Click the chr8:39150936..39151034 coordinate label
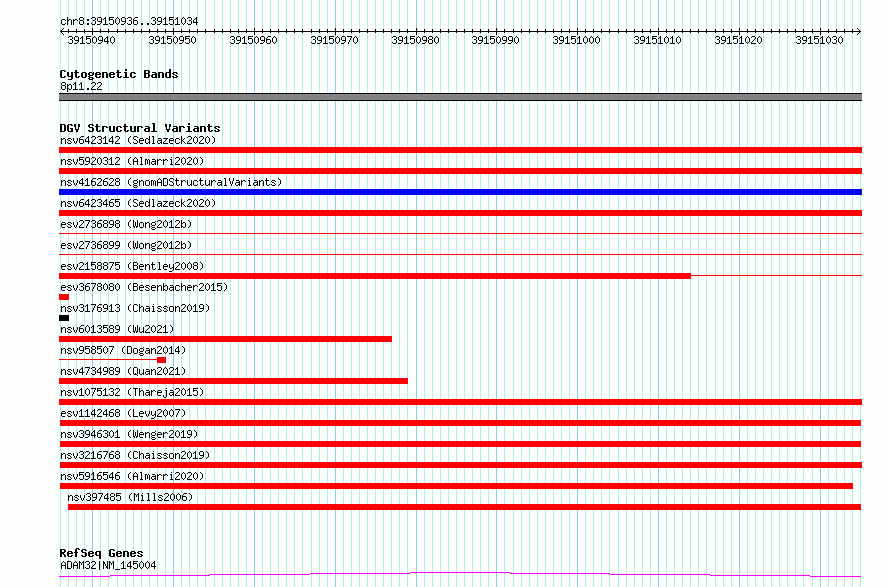 129,22
